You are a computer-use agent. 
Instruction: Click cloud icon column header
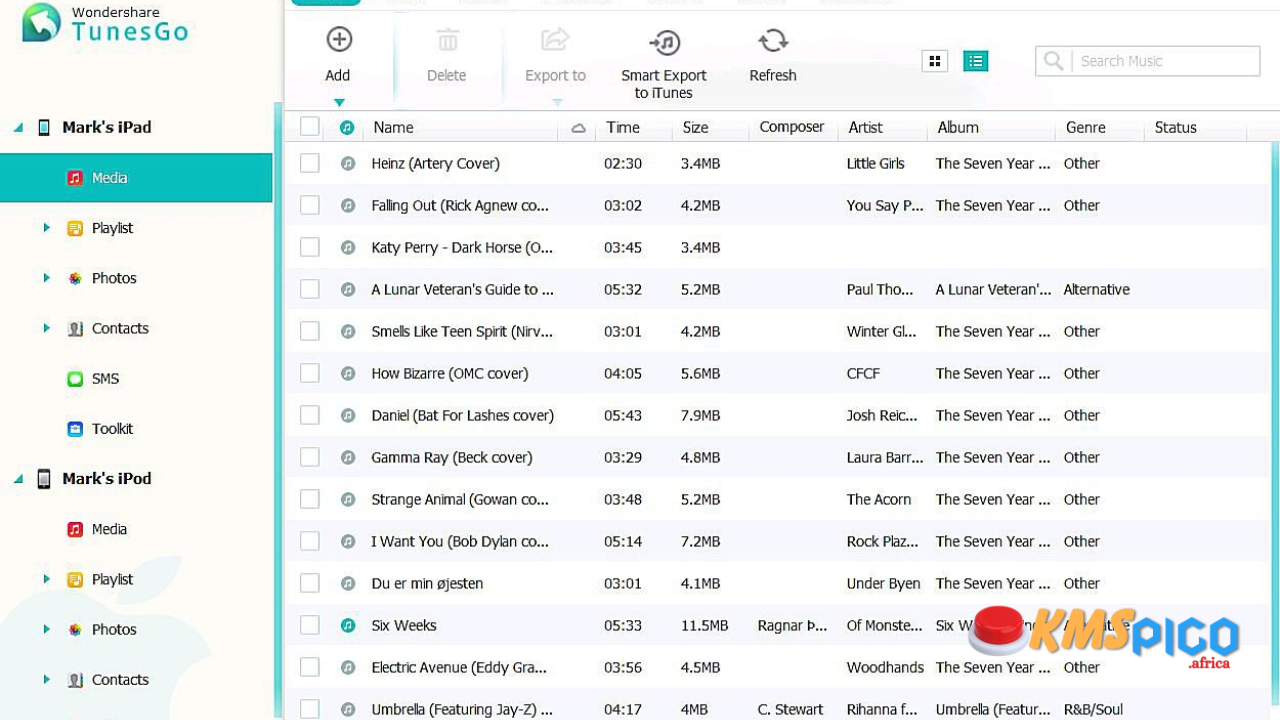(x=578, y=128)
